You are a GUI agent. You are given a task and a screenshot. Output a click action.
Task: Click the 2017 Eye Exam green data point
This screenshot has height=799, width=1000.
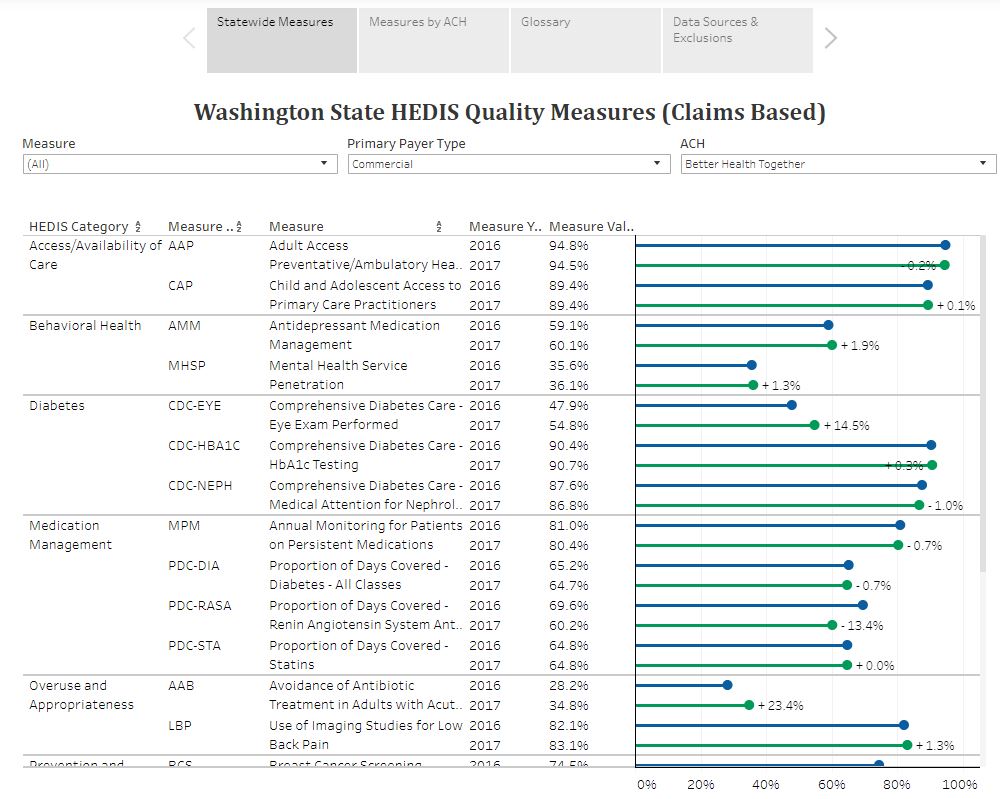pyautogui.click(x=814, y=425)
